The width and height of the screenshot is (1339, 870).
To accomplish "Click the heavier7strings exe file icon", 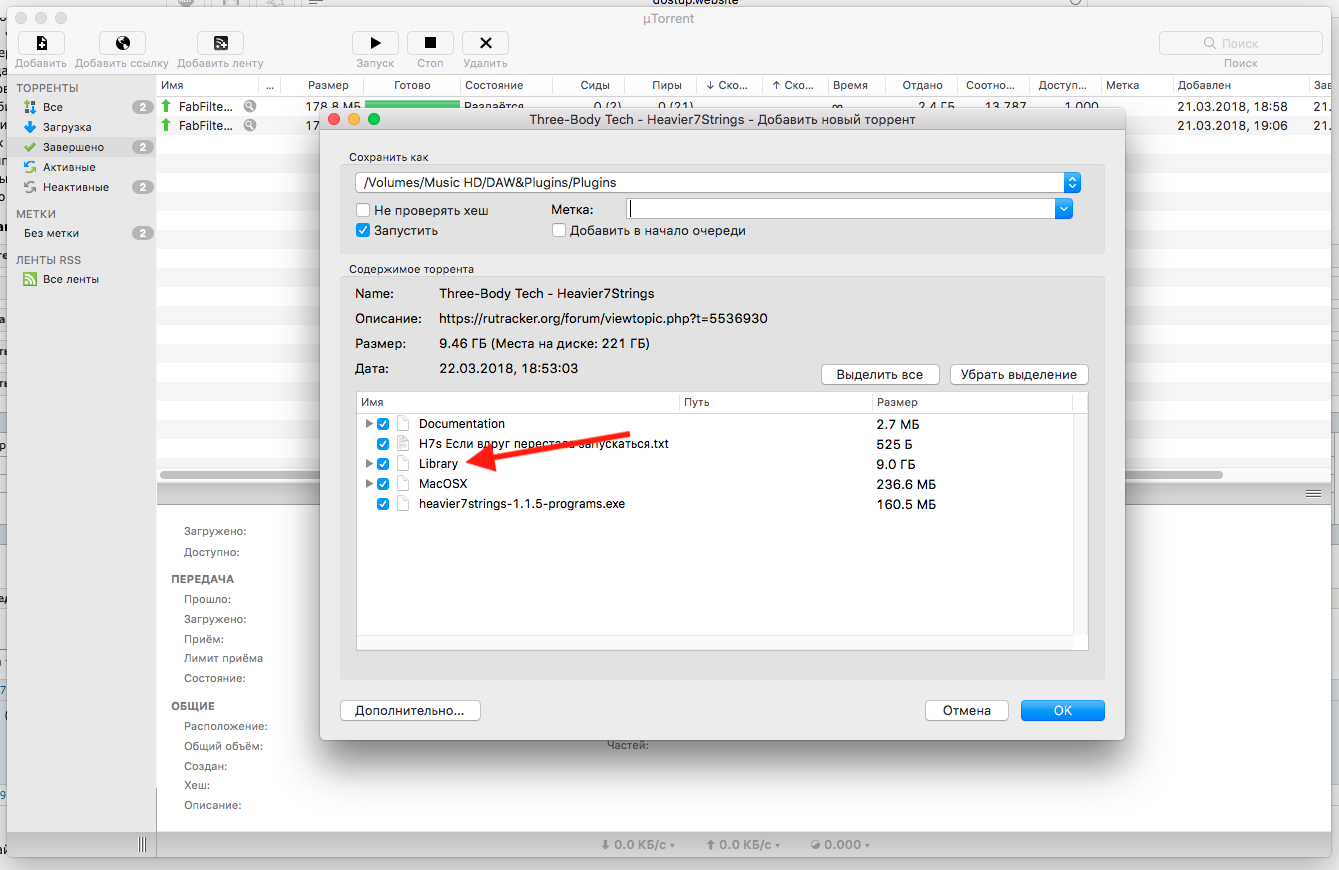I will pos(403,504).
